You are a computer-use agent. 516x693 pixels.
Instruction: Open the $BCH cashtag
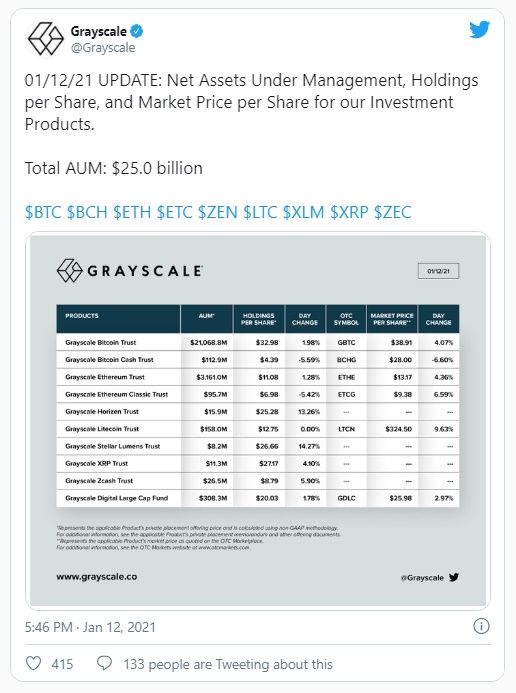87,212
